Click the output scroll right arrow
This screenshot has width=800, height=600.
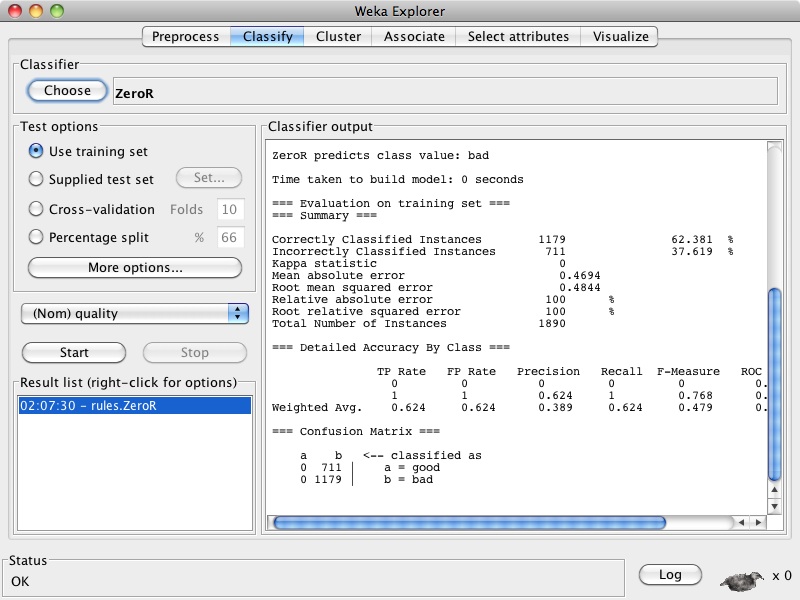pos(758,522)
